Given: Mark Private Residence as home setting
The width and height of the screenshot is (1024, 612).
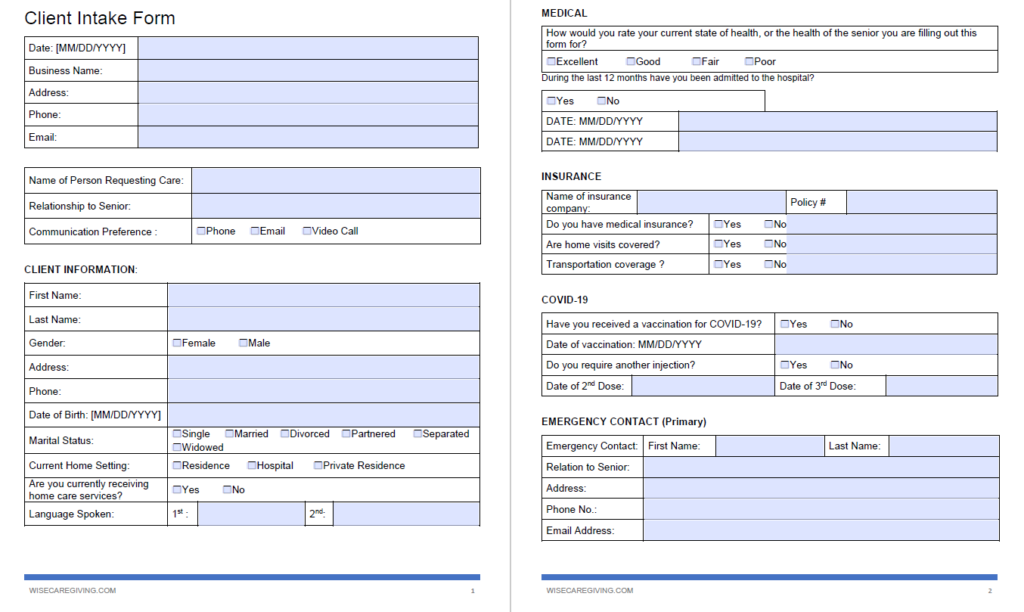Looking at the screenshot, I should tap(318, 465).
